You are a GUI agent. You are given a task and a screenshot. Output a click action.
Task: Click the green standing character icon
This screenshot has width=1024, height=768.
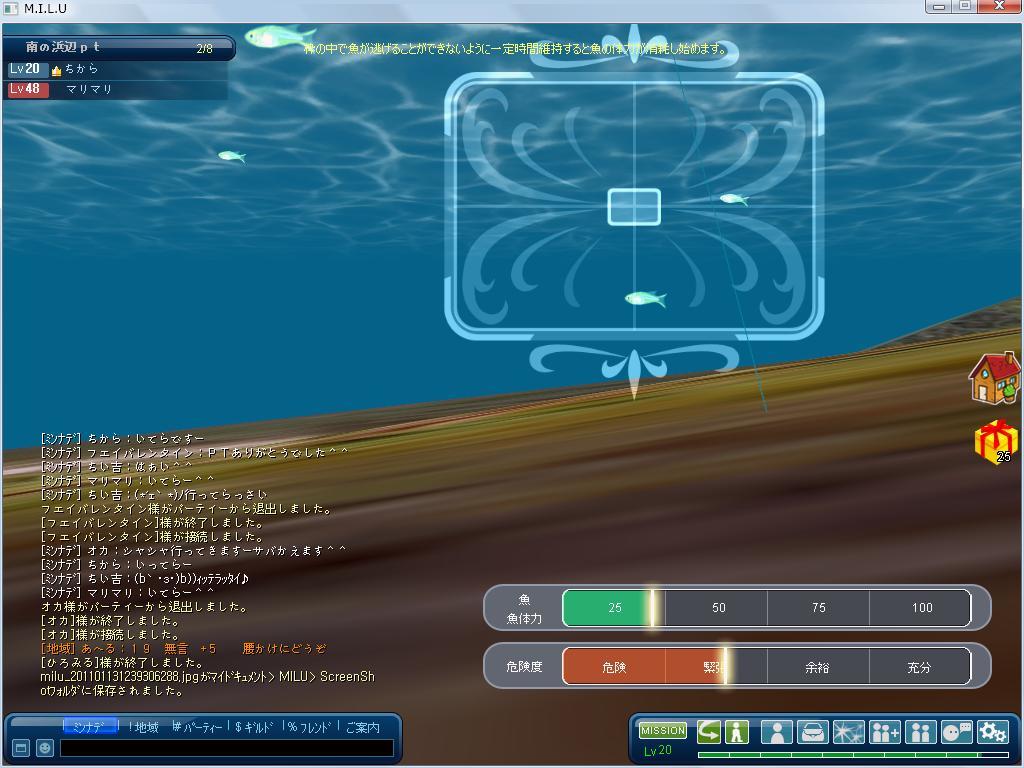click(x=737, y=732)
